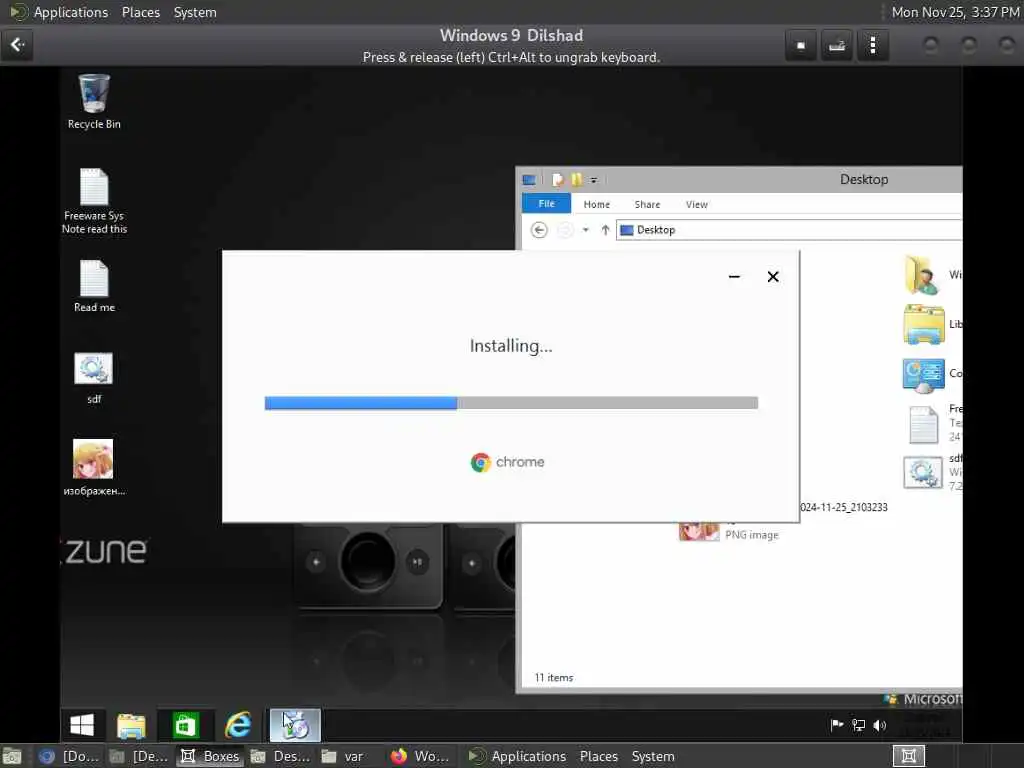Switch to Des... window button
1024x768 pixels.
[281, 756]
